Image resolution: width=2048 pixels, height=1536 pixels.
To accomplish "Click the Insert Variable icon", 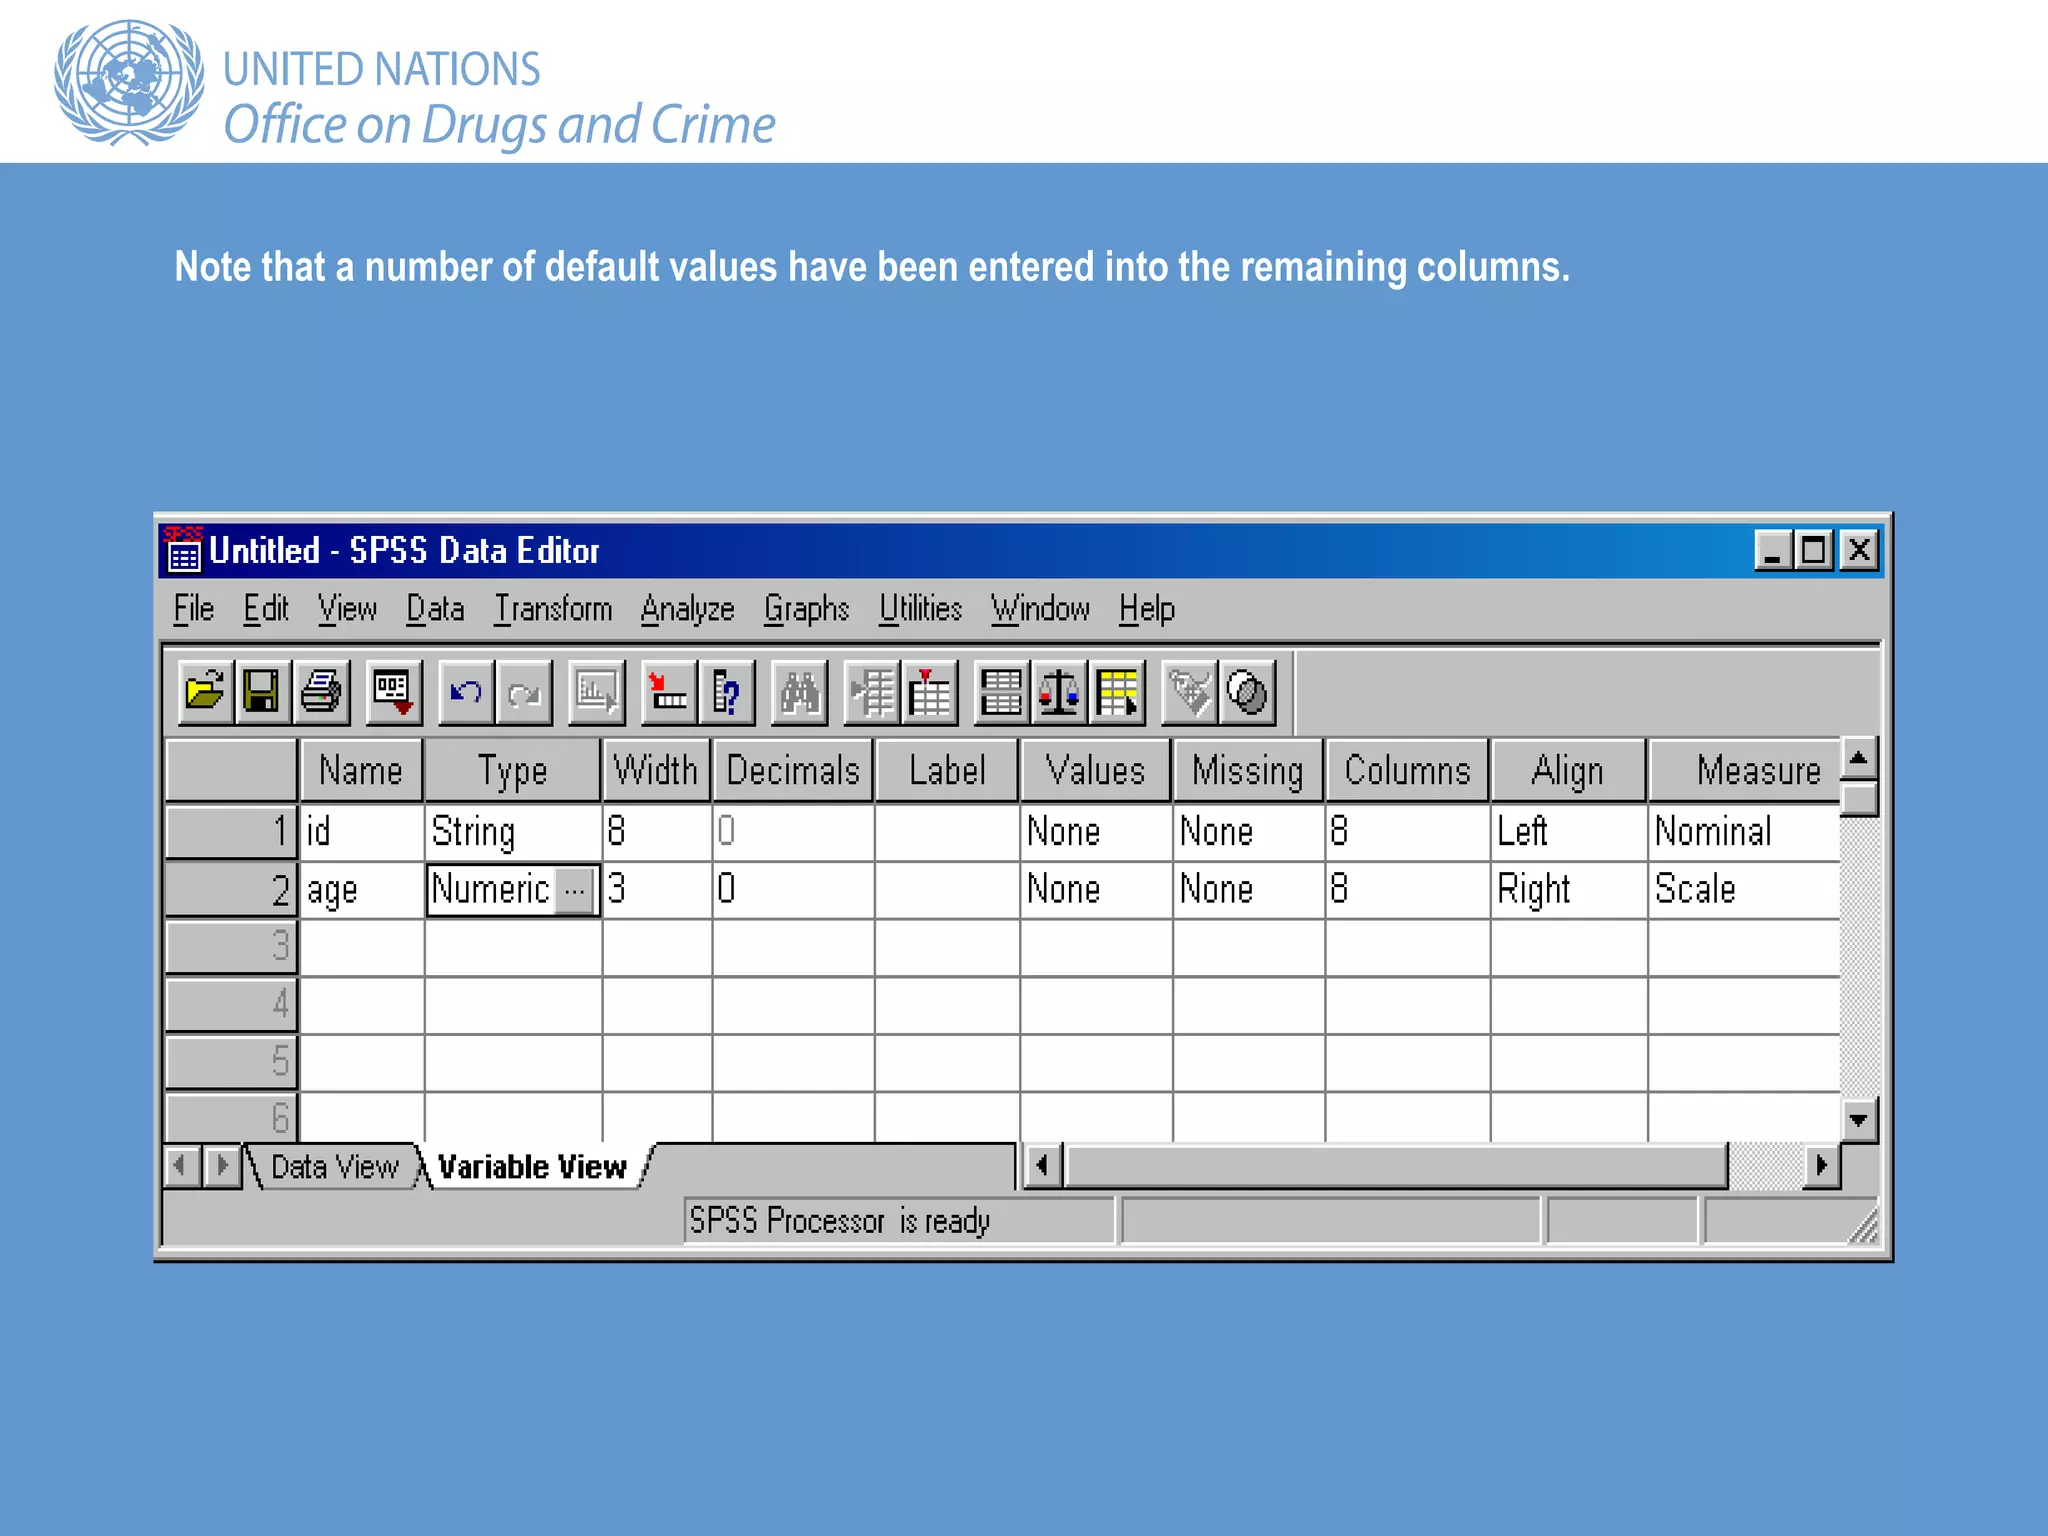I will (x=930, y=692).
